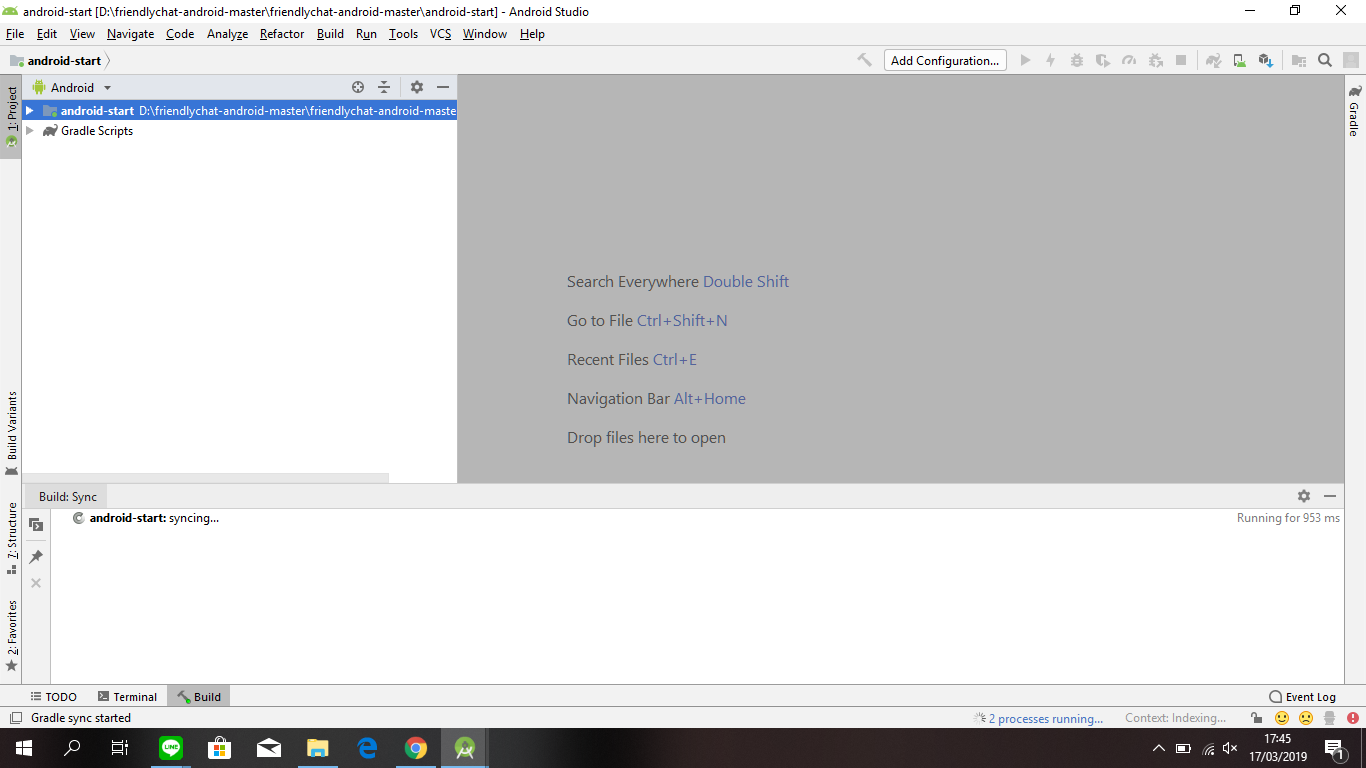Viewport: 1366px width, 768px height.
Task: Open Build panel settings gear
Action: pyautogui.click(x=1304, y=496)
